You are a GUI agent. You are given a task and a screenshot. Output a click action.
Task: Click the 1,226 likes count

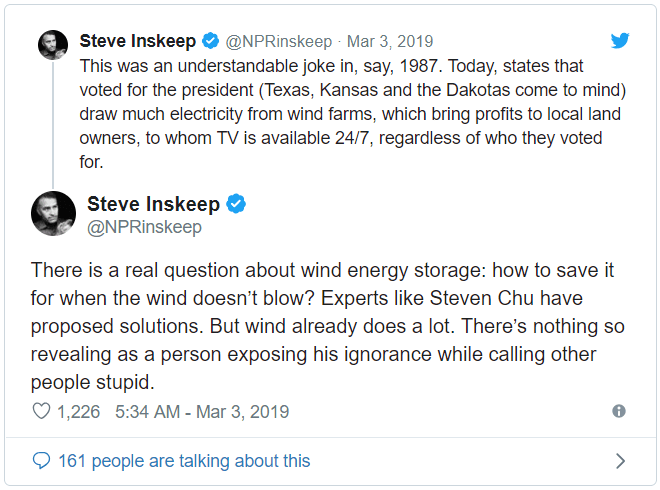(80, 411)
